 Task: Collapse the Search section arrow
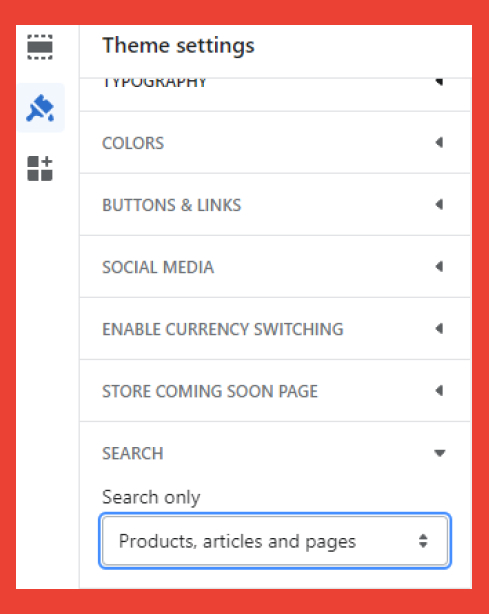[440, 453]
